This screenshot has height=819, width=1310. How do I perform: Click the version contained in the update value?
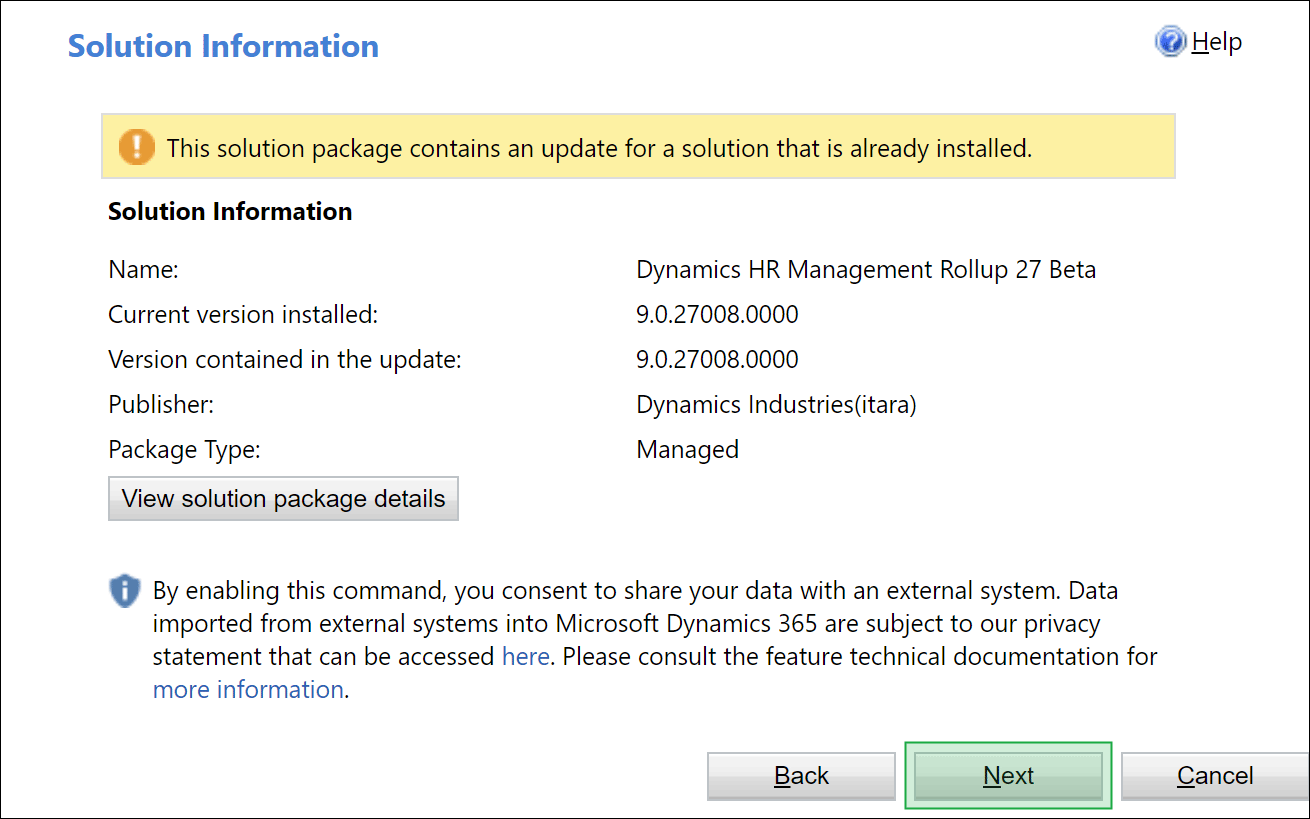pyautogui.click(x=717, y=360)
